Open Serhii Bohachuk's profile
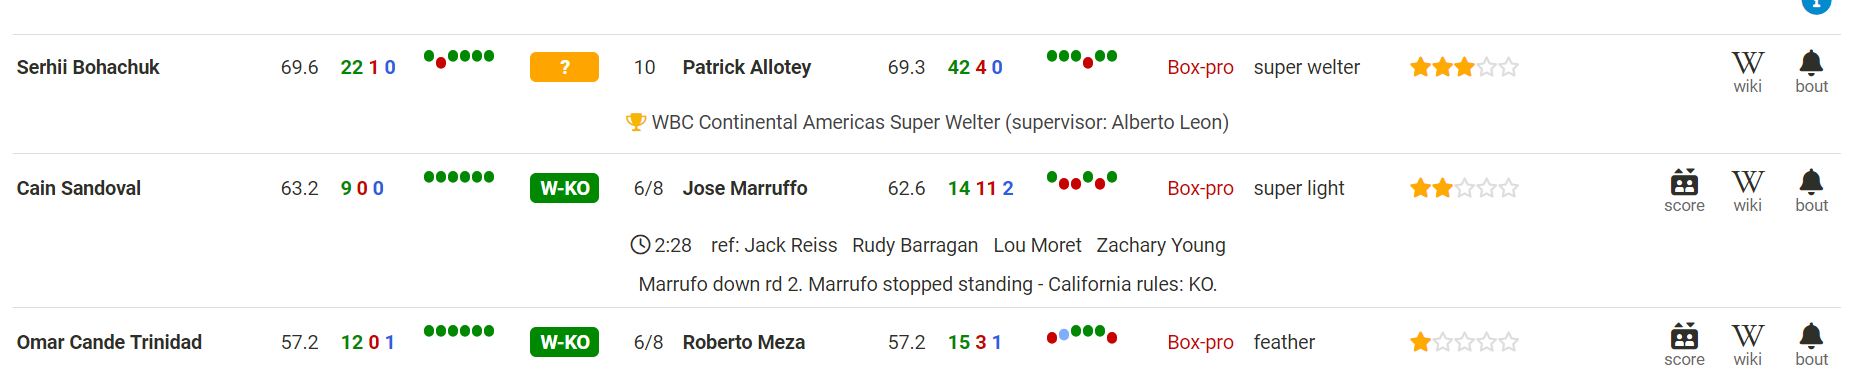 88,67
